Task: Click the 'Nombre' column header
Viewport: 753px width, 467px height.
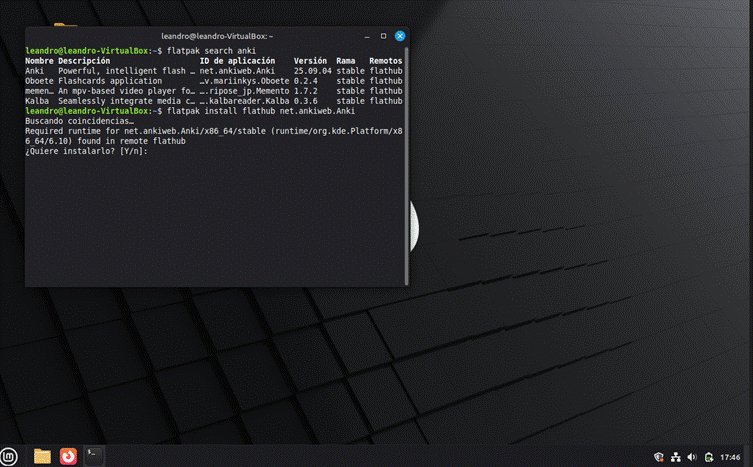Action: 39,61
